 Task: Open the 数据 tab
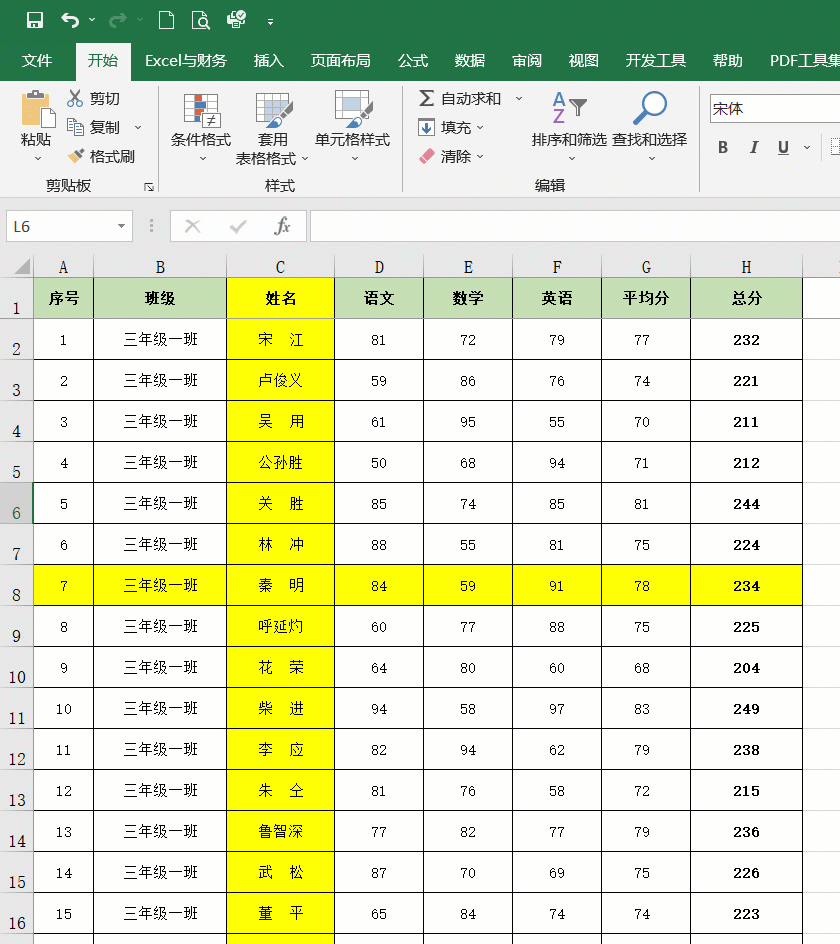[470, 61]
